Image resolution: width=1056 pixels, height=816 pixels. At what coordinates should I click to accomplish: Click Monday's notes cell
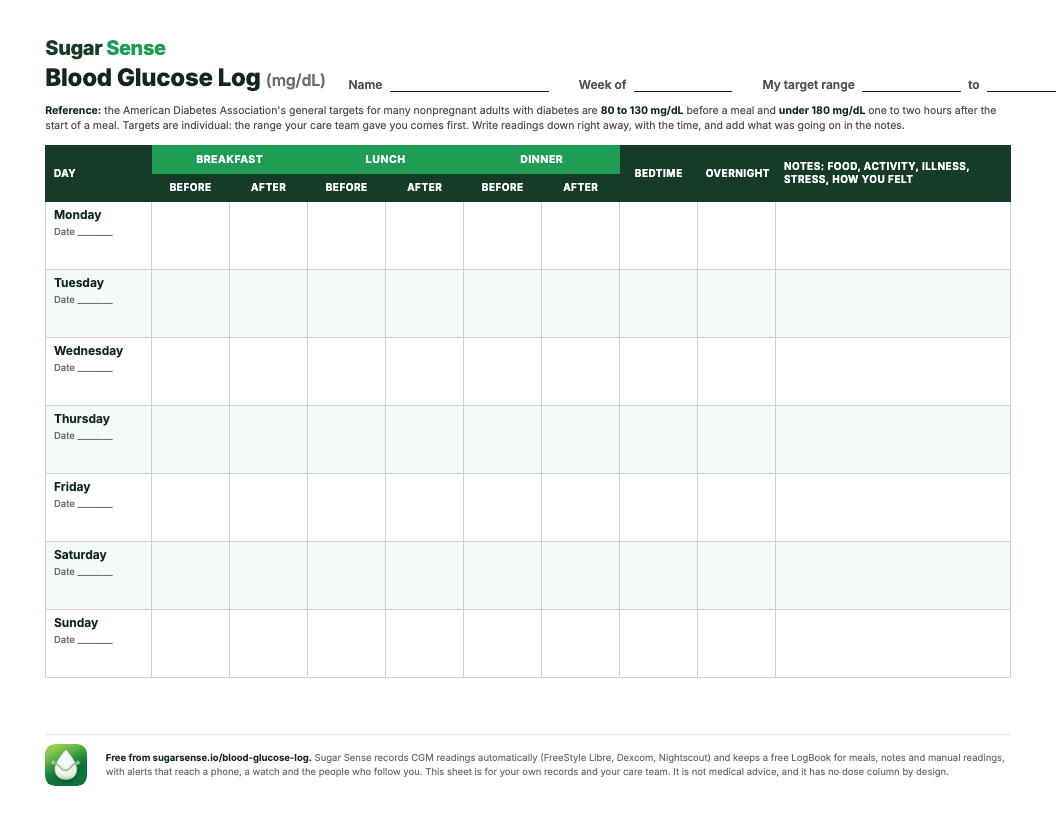point(893,236)
